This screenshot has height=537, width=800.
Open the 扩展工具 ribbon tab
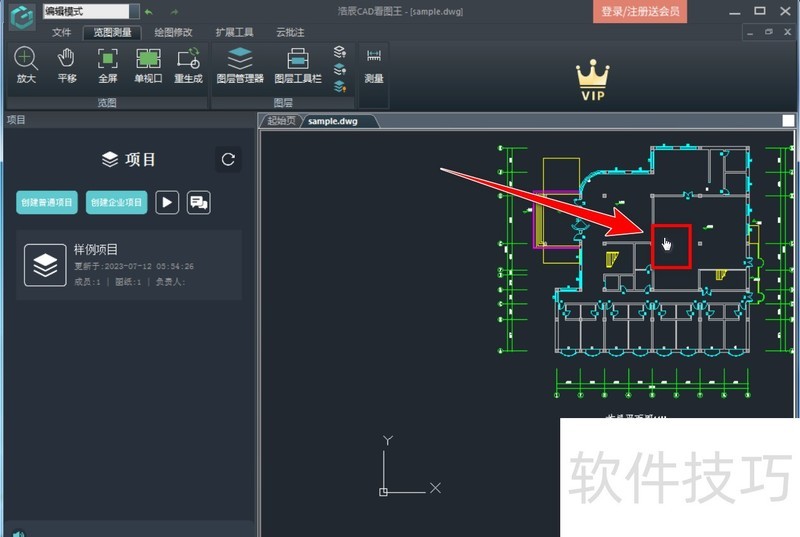pyautogui.click(x=235, y=32)
